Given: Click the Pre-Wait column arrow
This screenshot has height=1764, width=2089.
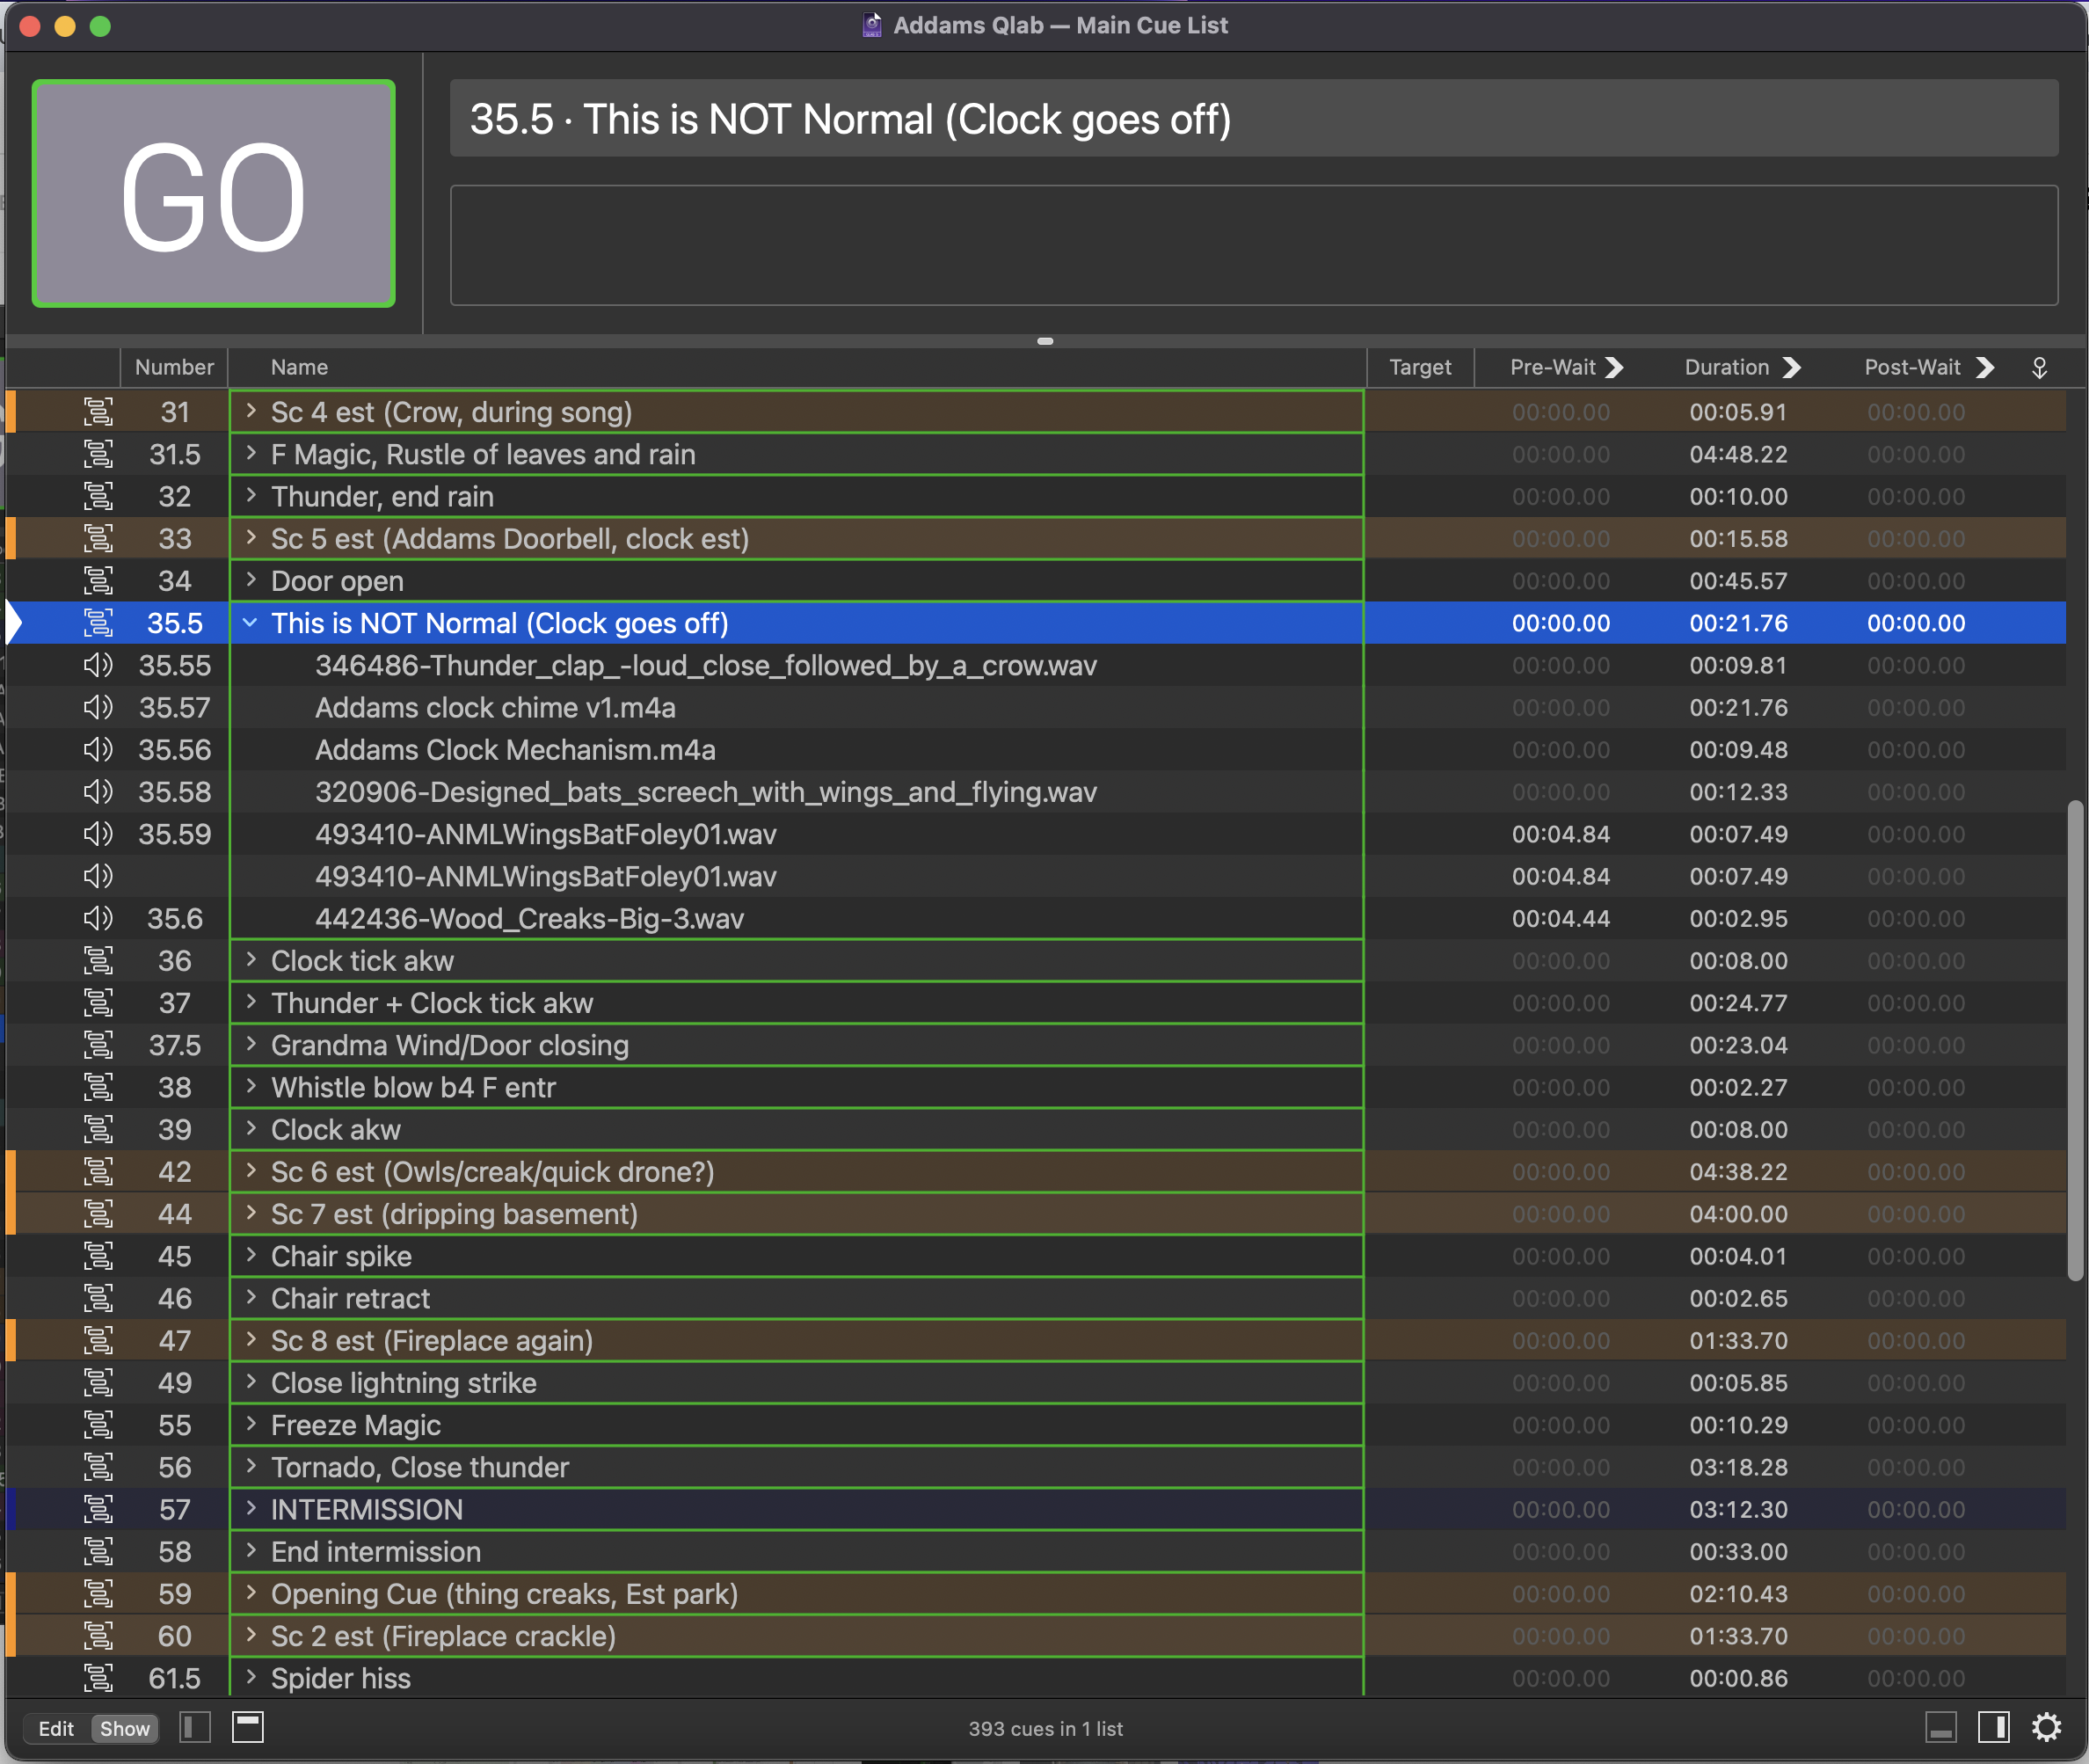Looking at the screenshot, I should click(x=1614, y=367).
